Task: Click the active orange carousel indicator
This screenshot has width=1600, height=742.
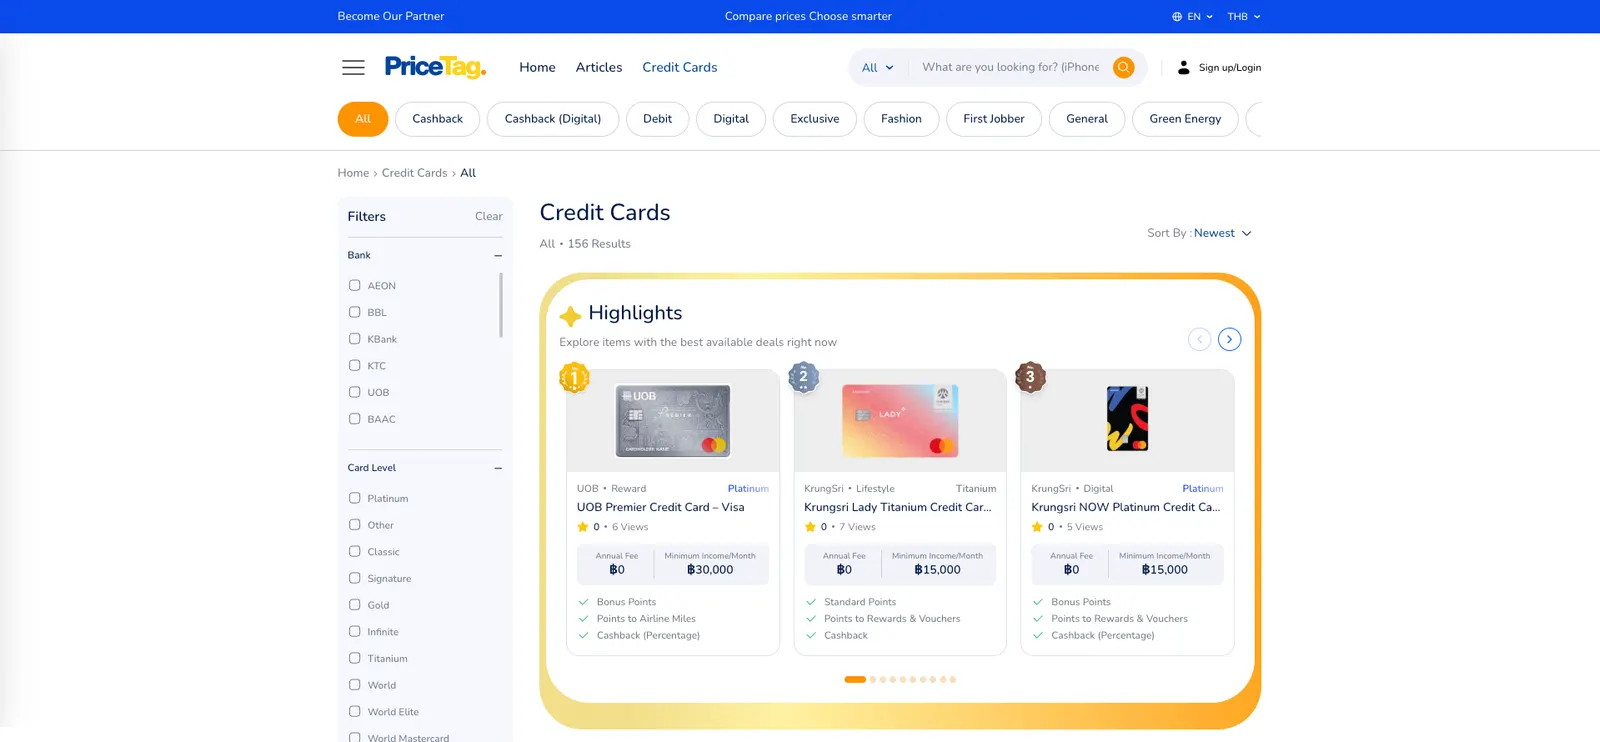Action: (855, 679)
